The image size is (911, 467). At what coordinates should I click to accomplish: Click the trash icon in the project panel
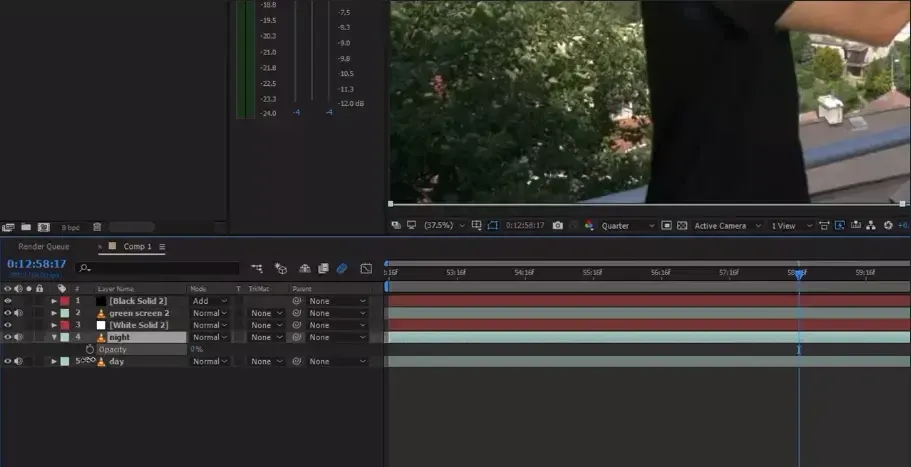click(96, 227)
